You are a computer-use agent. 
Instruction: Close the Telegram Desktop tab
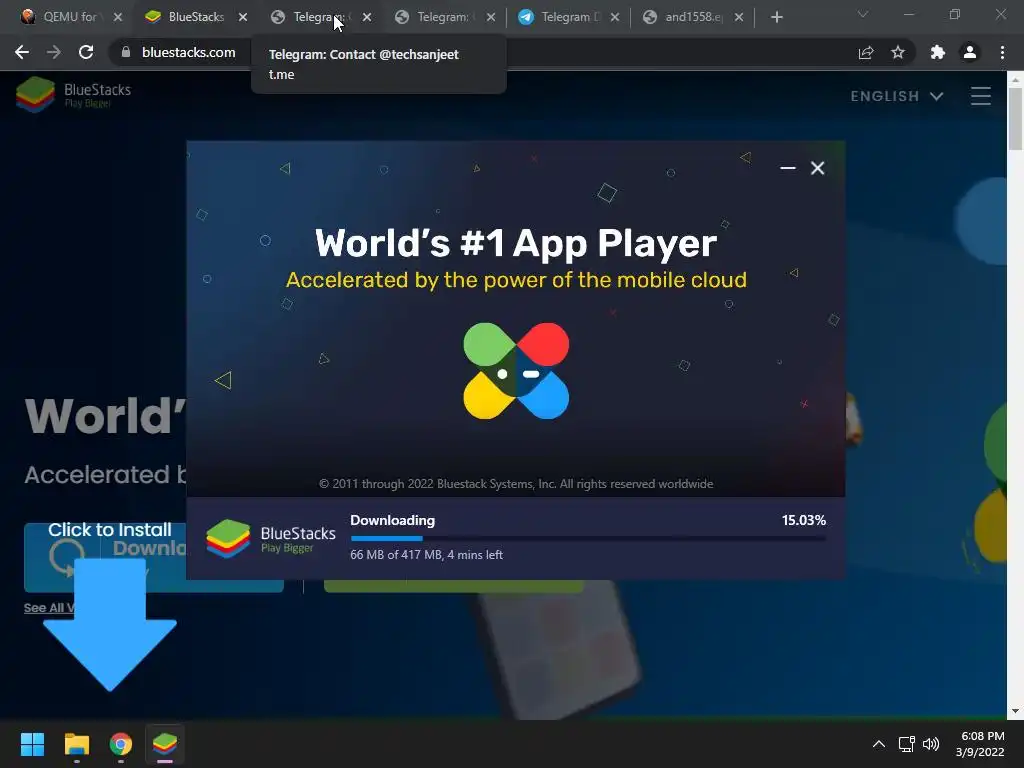pyautogui.click(x=615, y=18)
